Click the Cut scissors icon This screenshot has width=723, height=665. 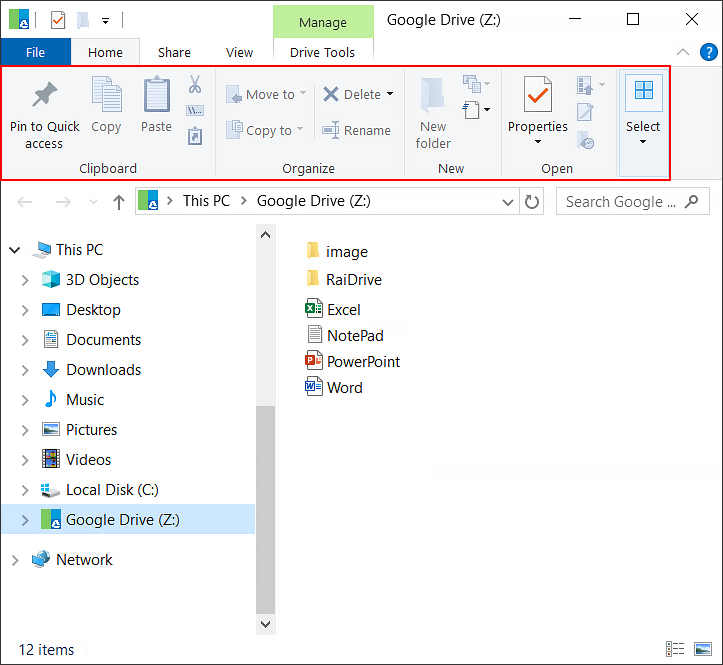tap(195, 84)
